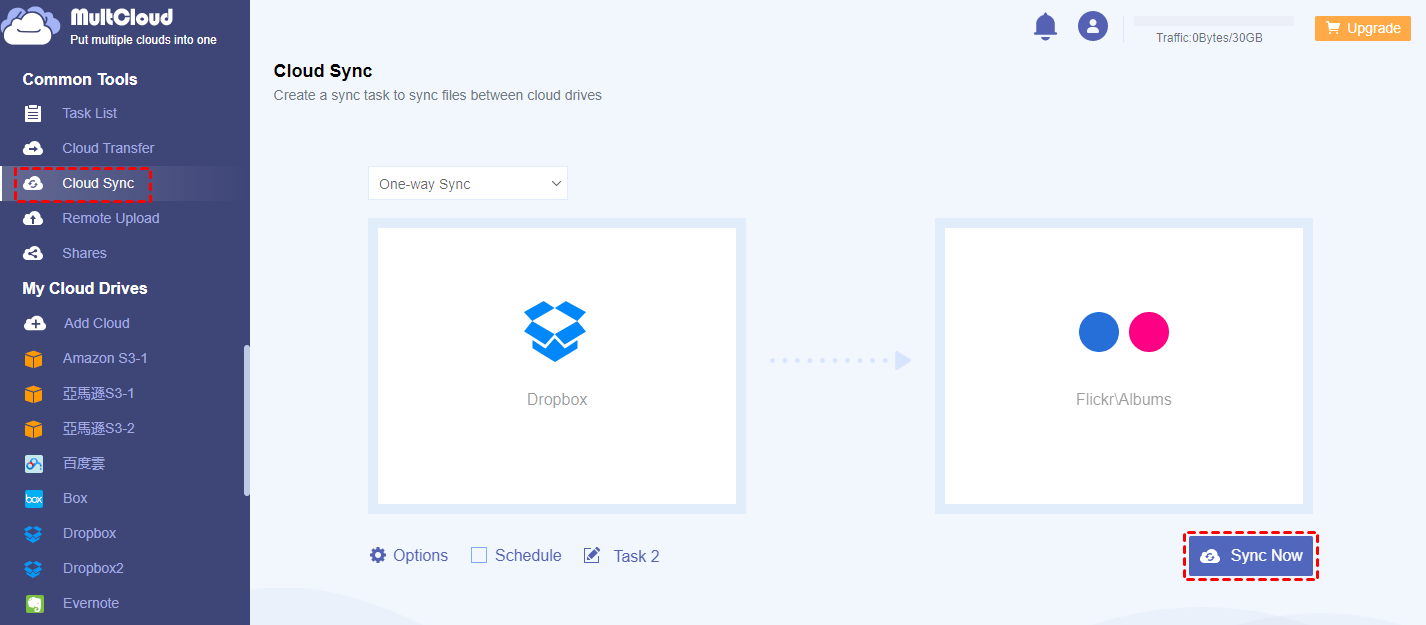Screen dimensions: 1426x625
Task: Click Traffic:0Bytes/30GB text
Action: click(1209, 38)
